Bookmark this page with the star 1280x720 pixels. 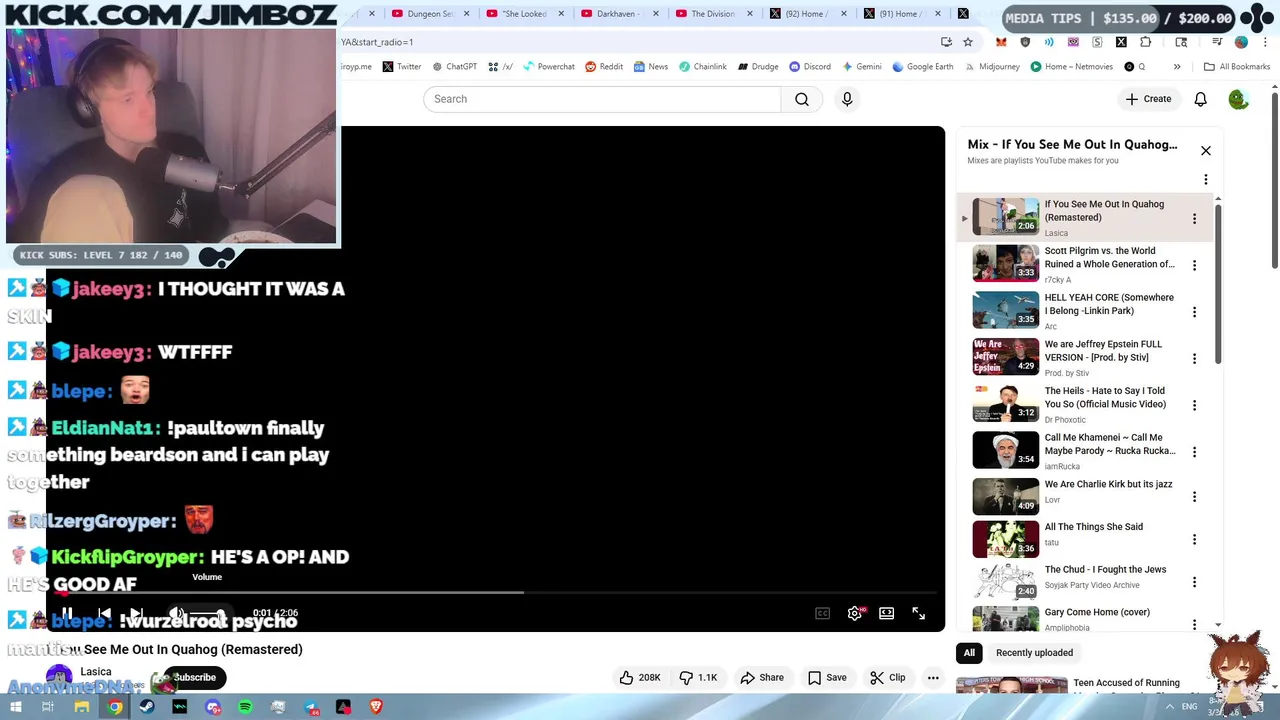968,42
